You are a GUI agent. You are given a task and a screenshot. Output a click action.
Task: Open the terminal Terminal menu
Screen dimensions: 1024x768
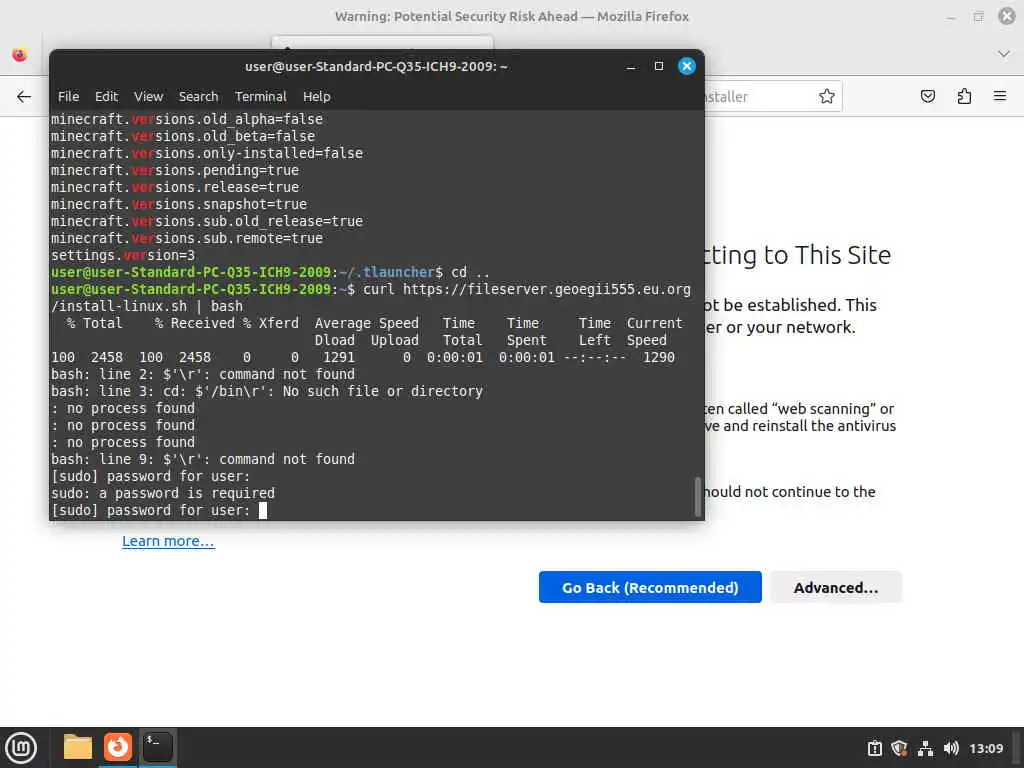261,97
